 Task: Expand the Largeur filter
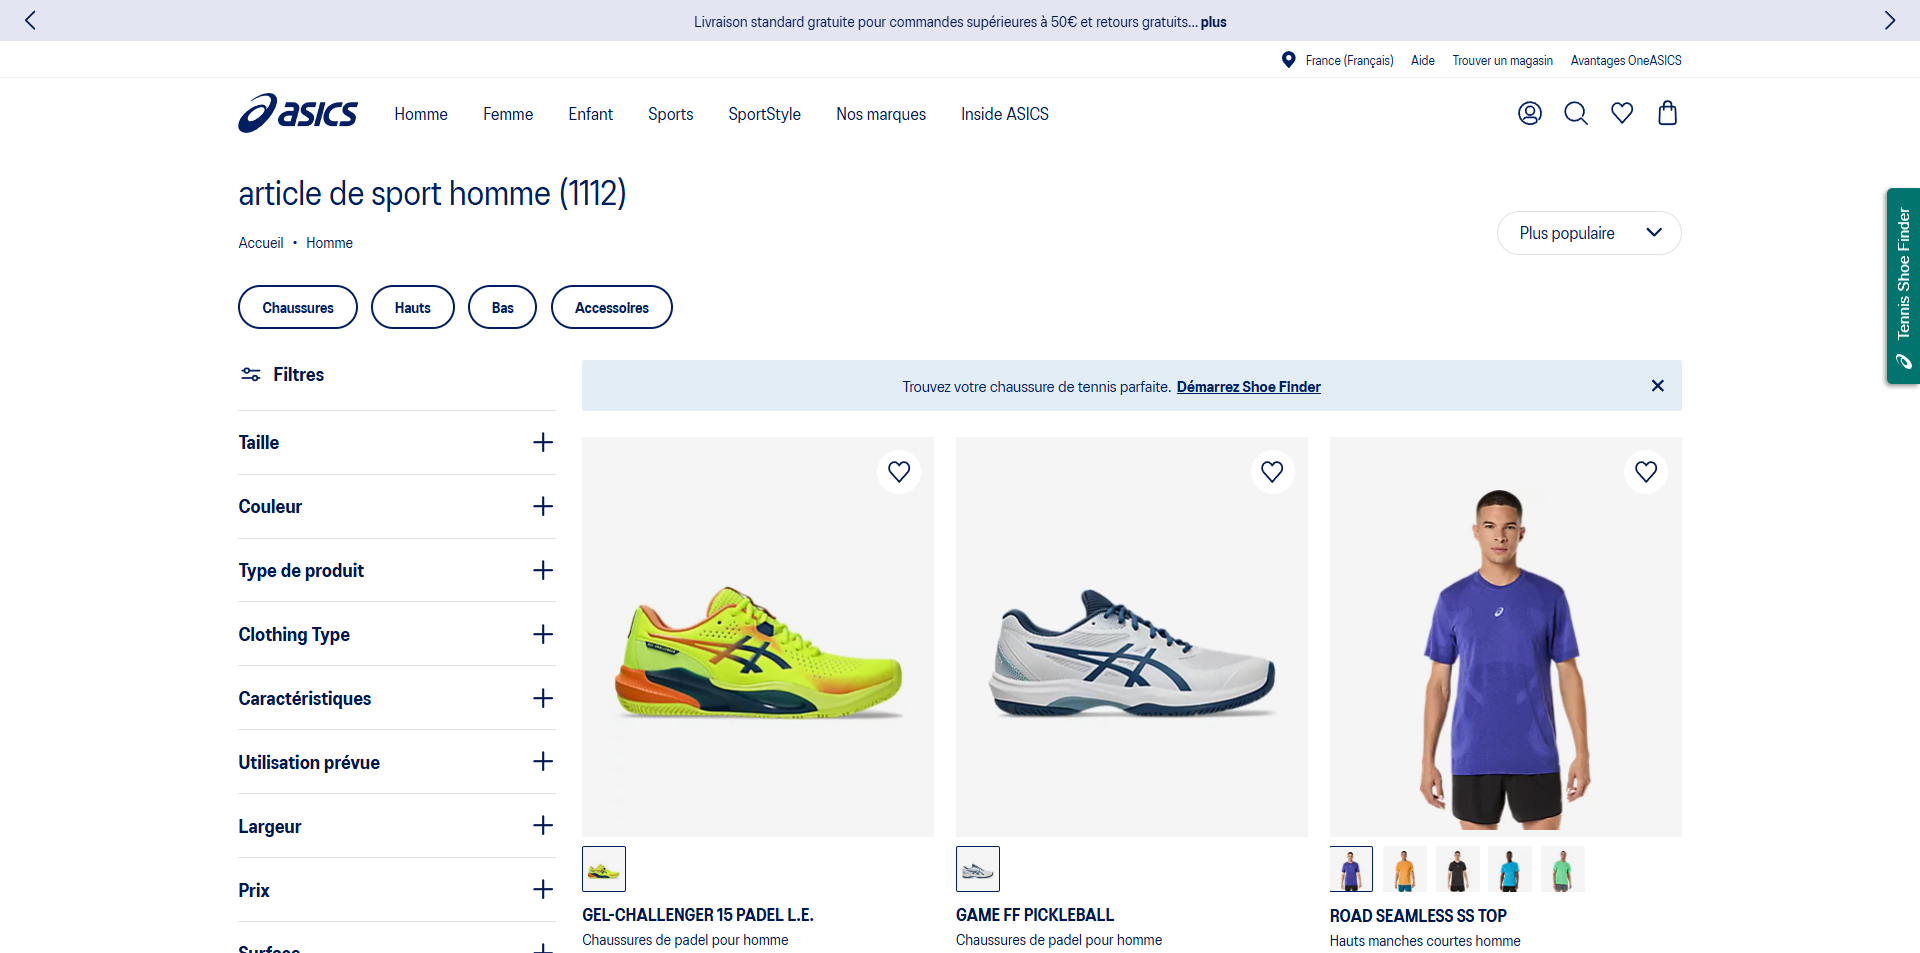pos(396,826)
